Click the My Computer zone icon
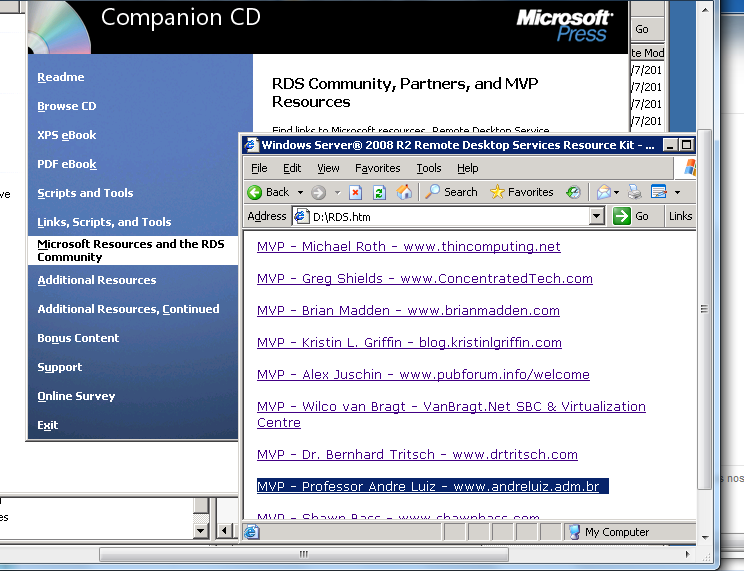The width and height of the screenshot is (744, 571). (574, 532)
